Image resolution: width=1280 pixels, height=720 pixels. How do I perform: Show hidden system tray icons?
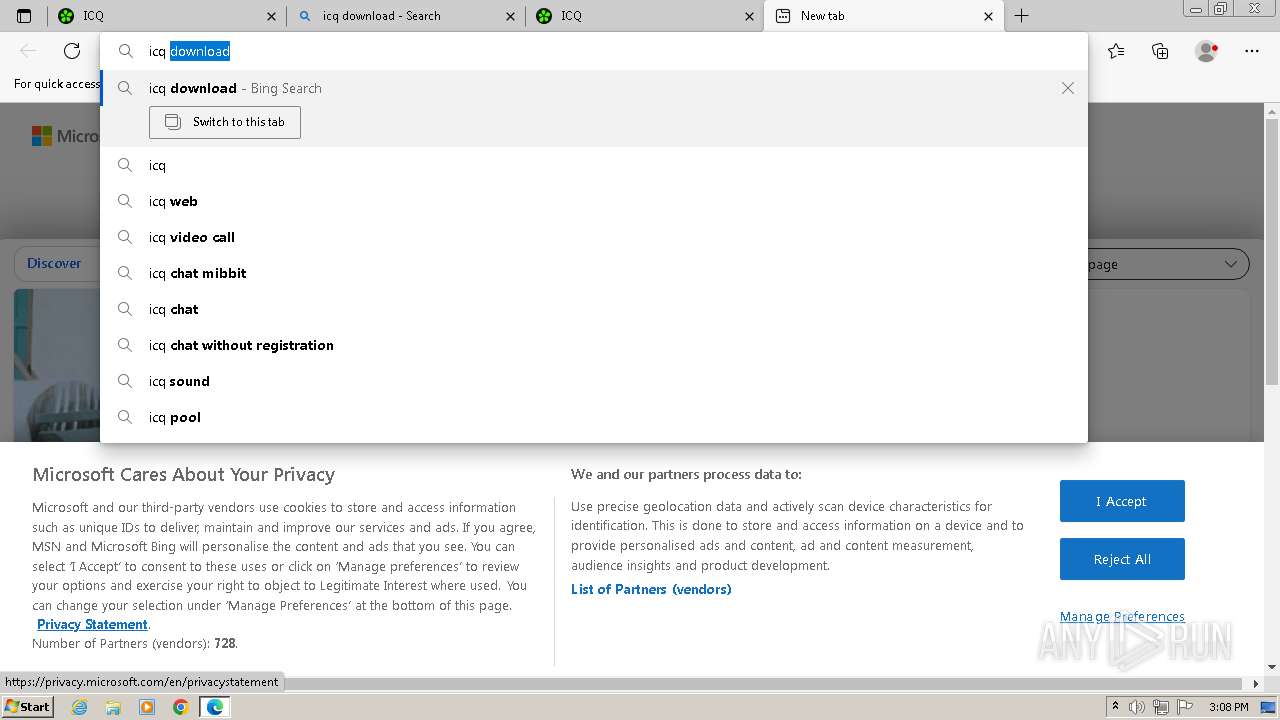point(1115,707)
